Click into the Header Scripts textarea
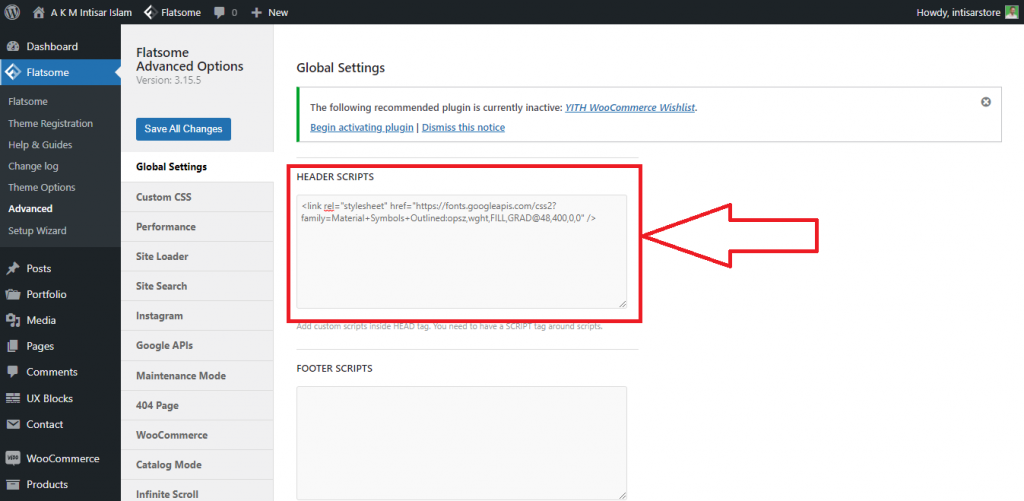Viewport: 1024px width, 501px height. (x=462, y=251)
